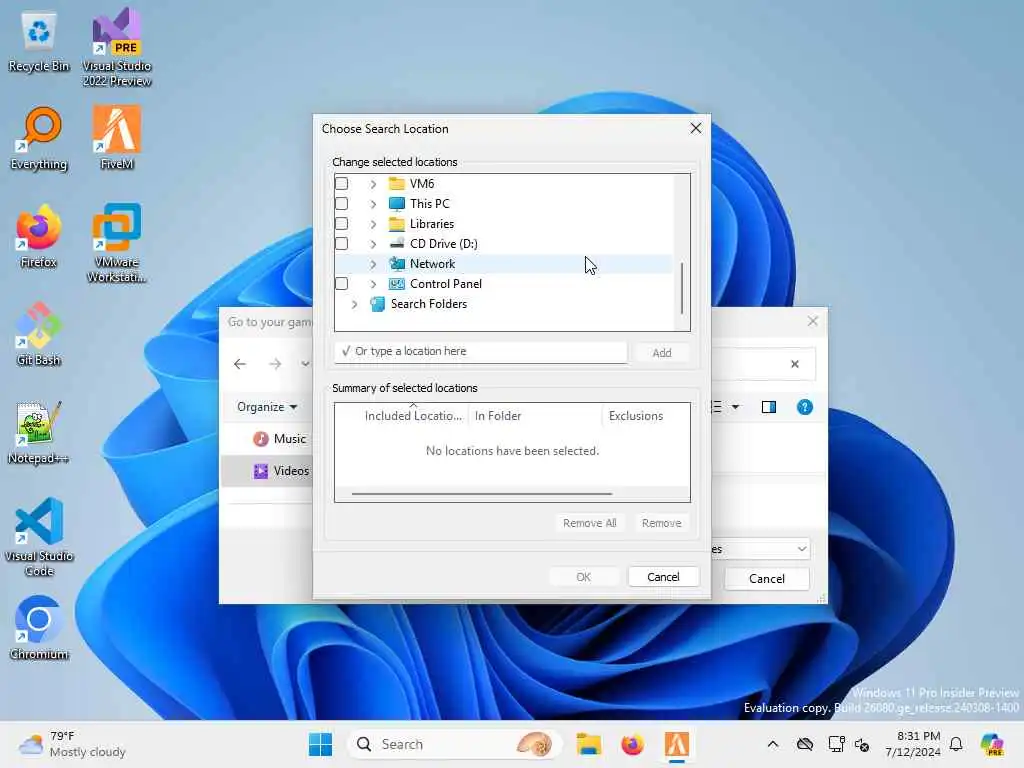Open the Copilot Preview taskbar icon

tap(992, 744)
